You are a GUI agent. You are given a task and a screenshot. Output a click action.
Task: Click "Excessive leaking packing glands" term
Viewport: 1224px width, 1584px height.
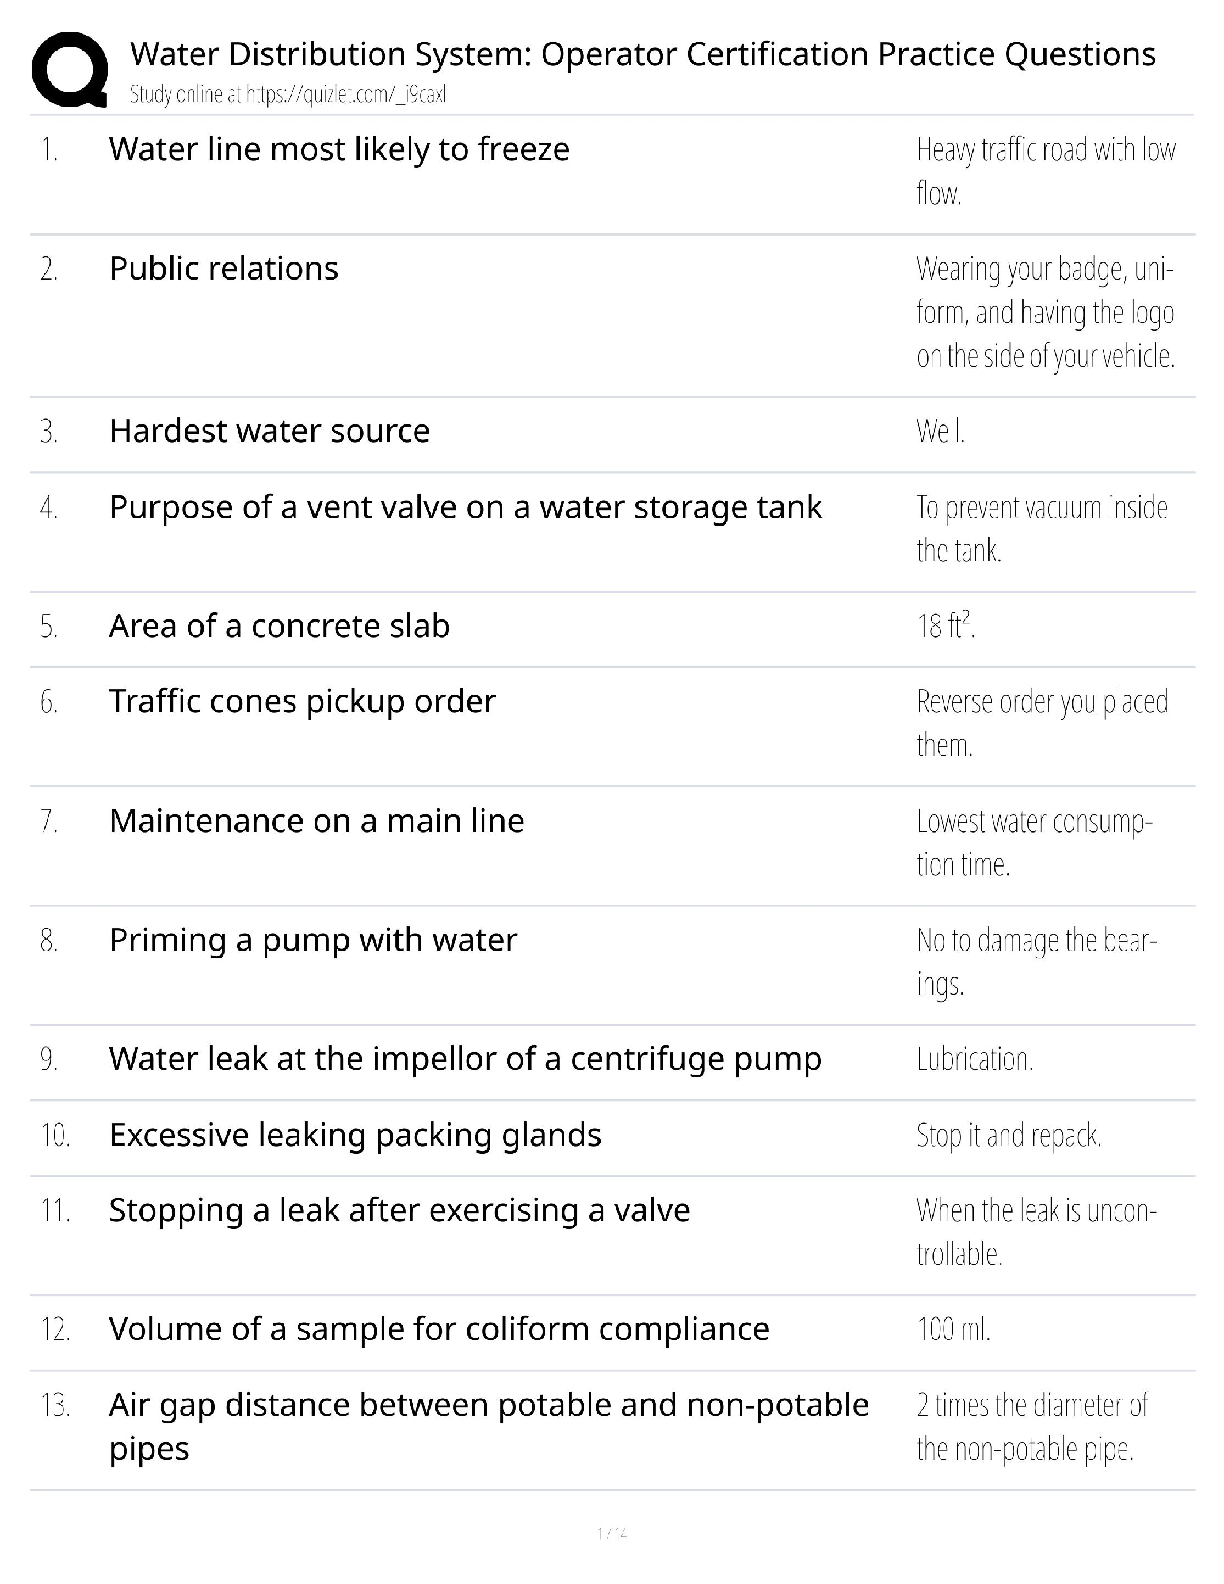pyautogui.click(x=355, y=1135)
